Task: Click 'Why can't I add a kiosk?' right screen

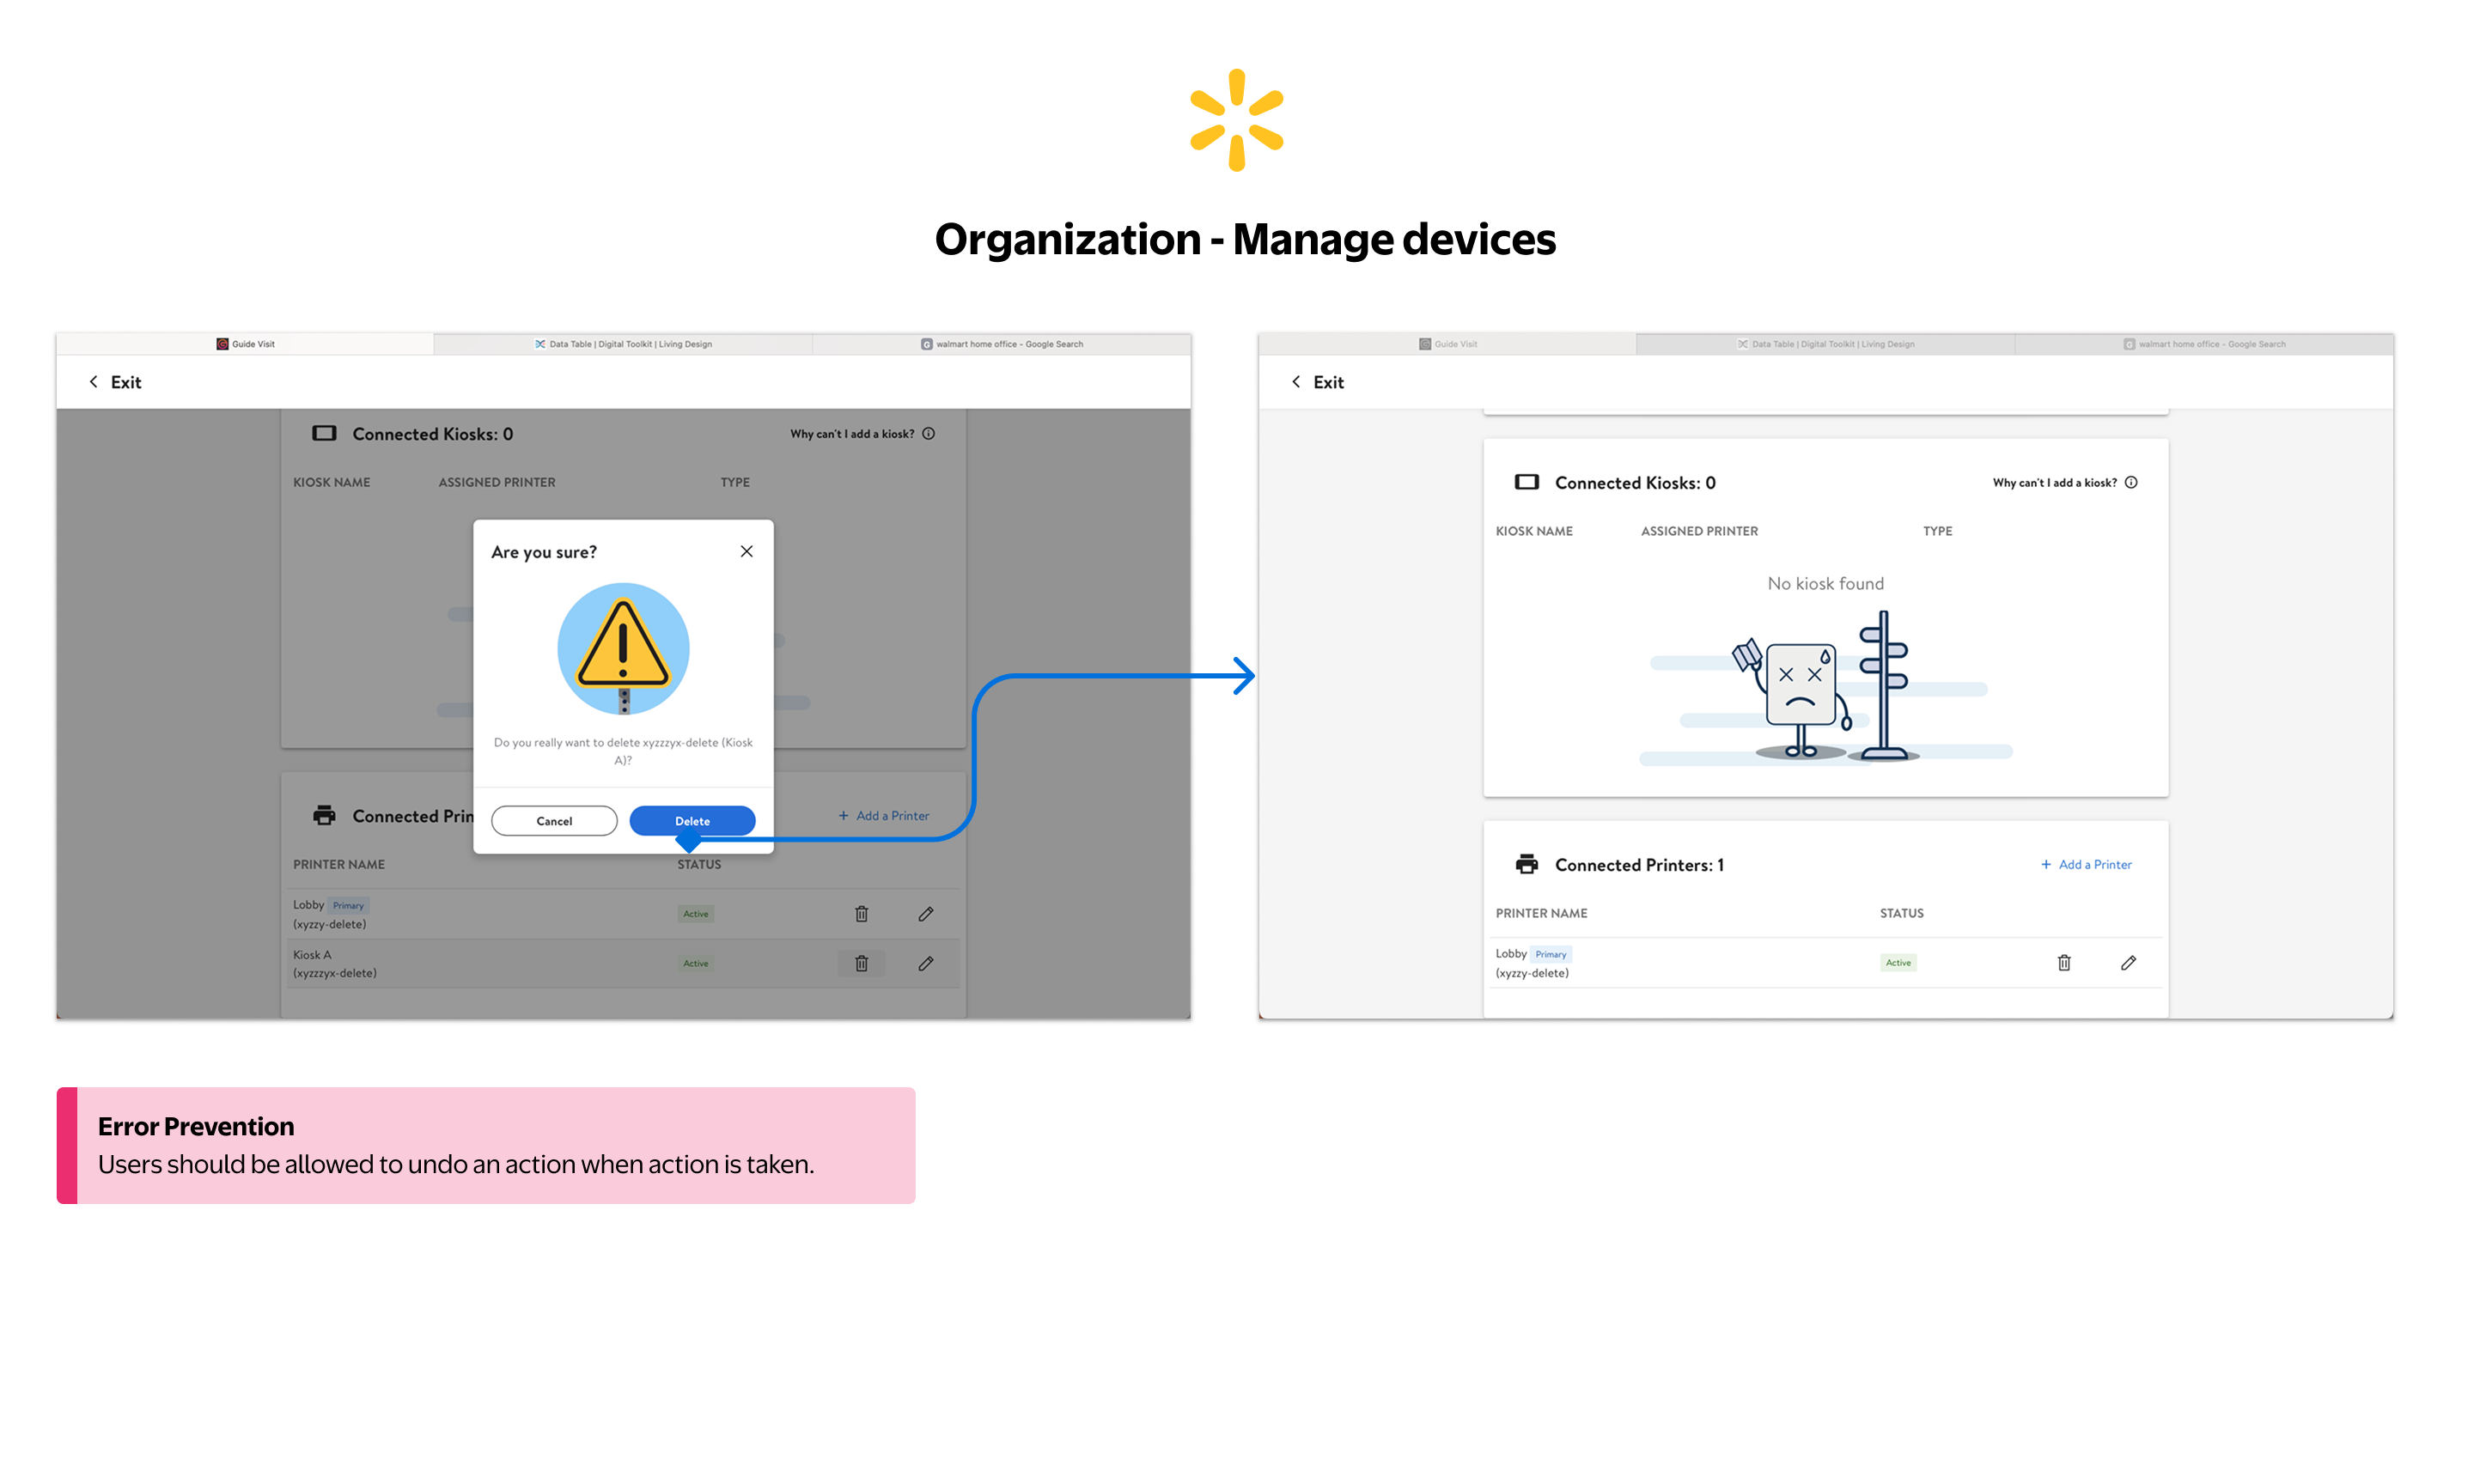Action: click(x=2054, y=483)
